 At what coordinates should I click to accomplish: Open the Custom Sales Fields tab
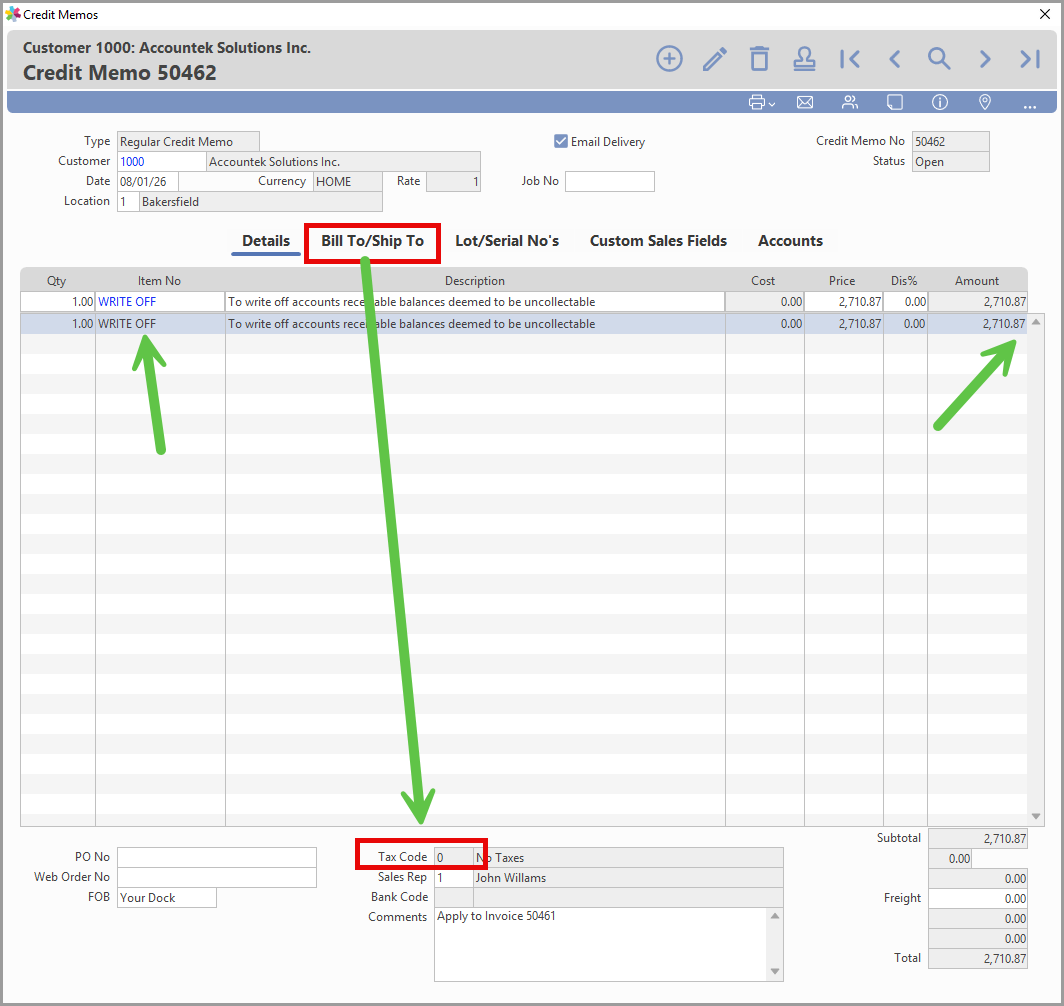tap(658, 241)
